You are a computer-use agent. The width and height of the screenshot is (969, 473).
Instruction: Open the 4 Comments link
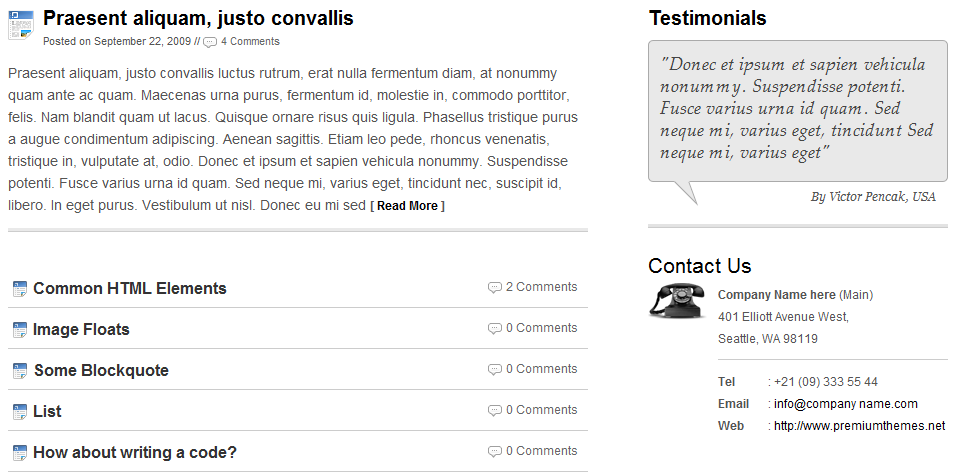250,41
